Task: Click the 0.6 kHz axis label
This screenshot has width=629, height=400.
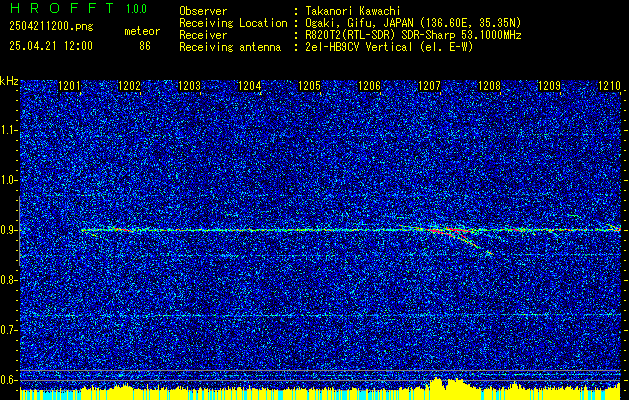Action: 9,380
